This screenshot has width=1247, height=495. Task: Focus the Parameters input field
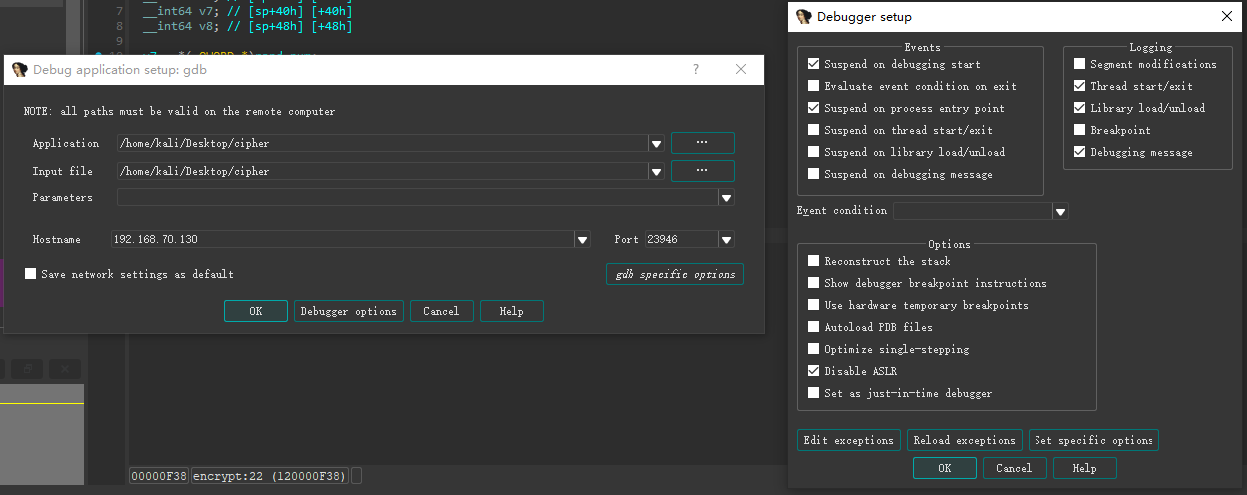418,198
